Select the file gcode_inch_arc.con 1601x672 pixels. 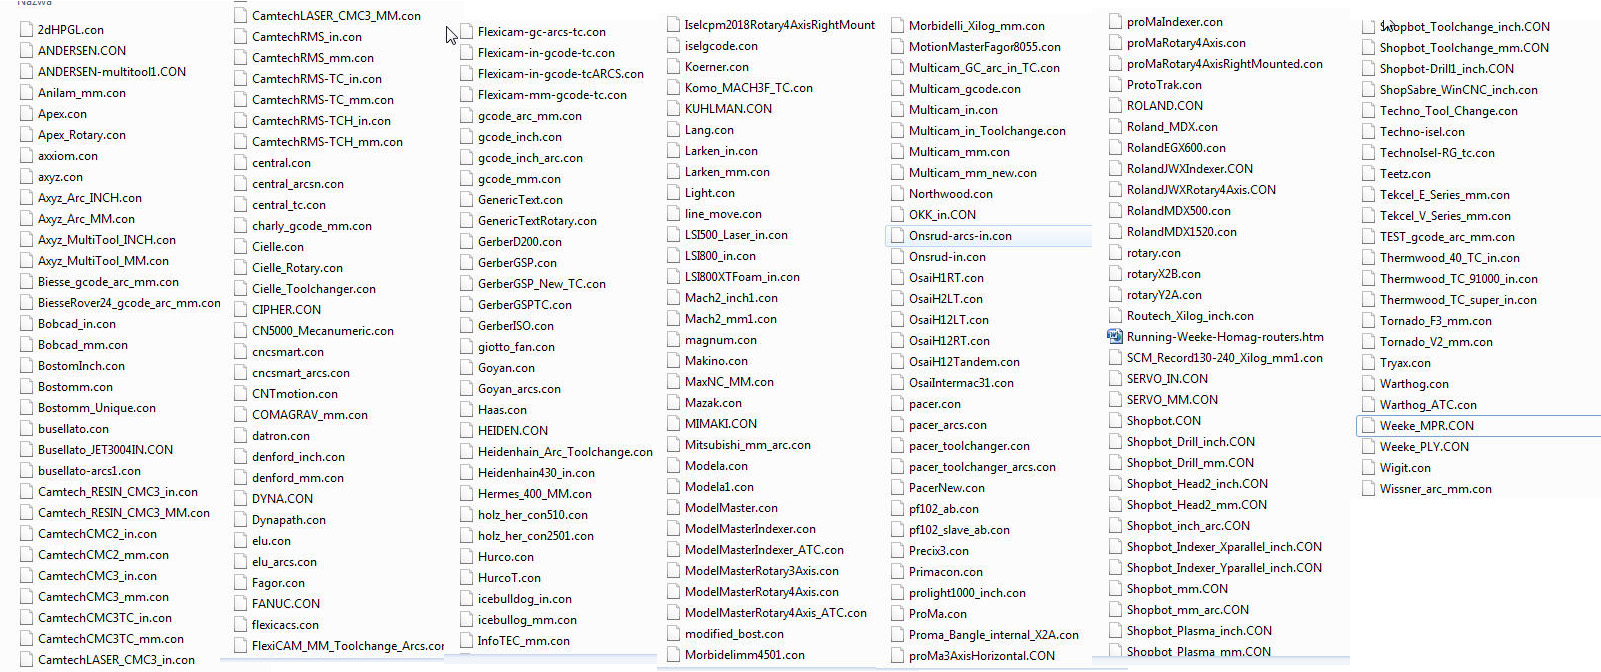coord(530,158)
